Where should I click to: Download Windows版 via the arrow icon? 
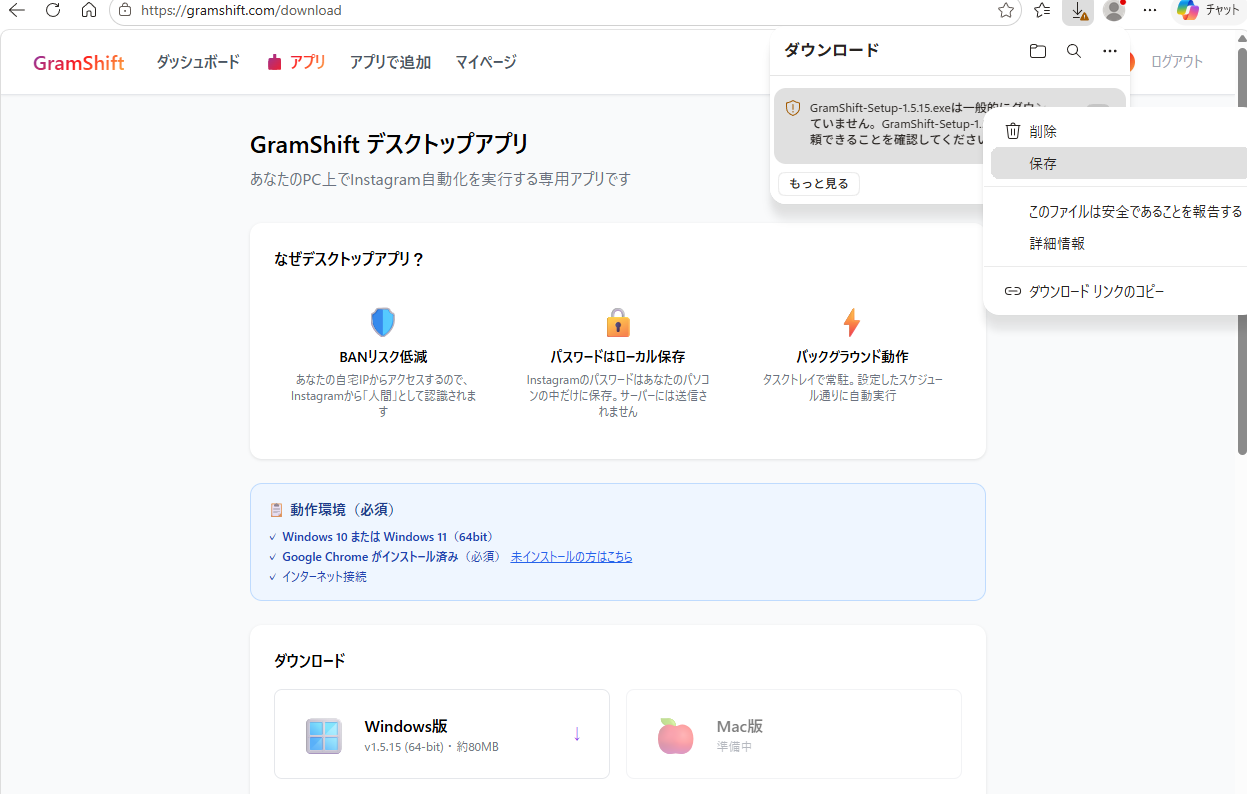577,733
